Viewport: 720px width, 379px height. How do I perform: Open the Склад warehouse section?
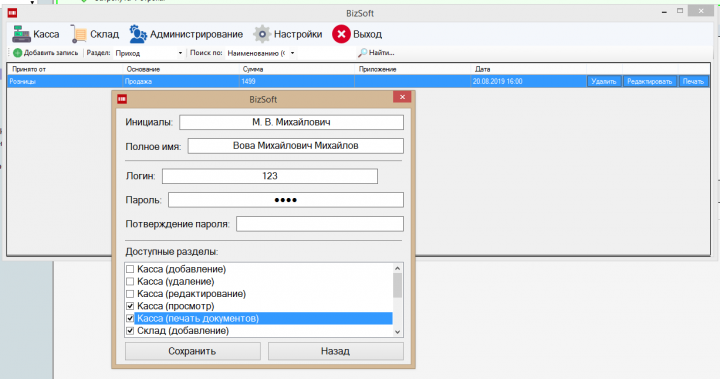[95, 34]
